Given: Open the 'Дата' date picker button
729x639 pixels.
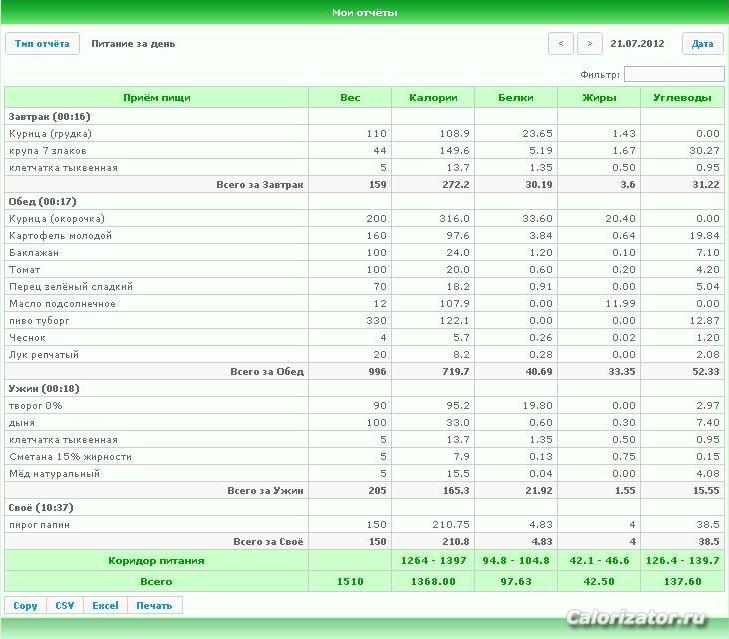Looking at the screenshot, I should (702, 44).
